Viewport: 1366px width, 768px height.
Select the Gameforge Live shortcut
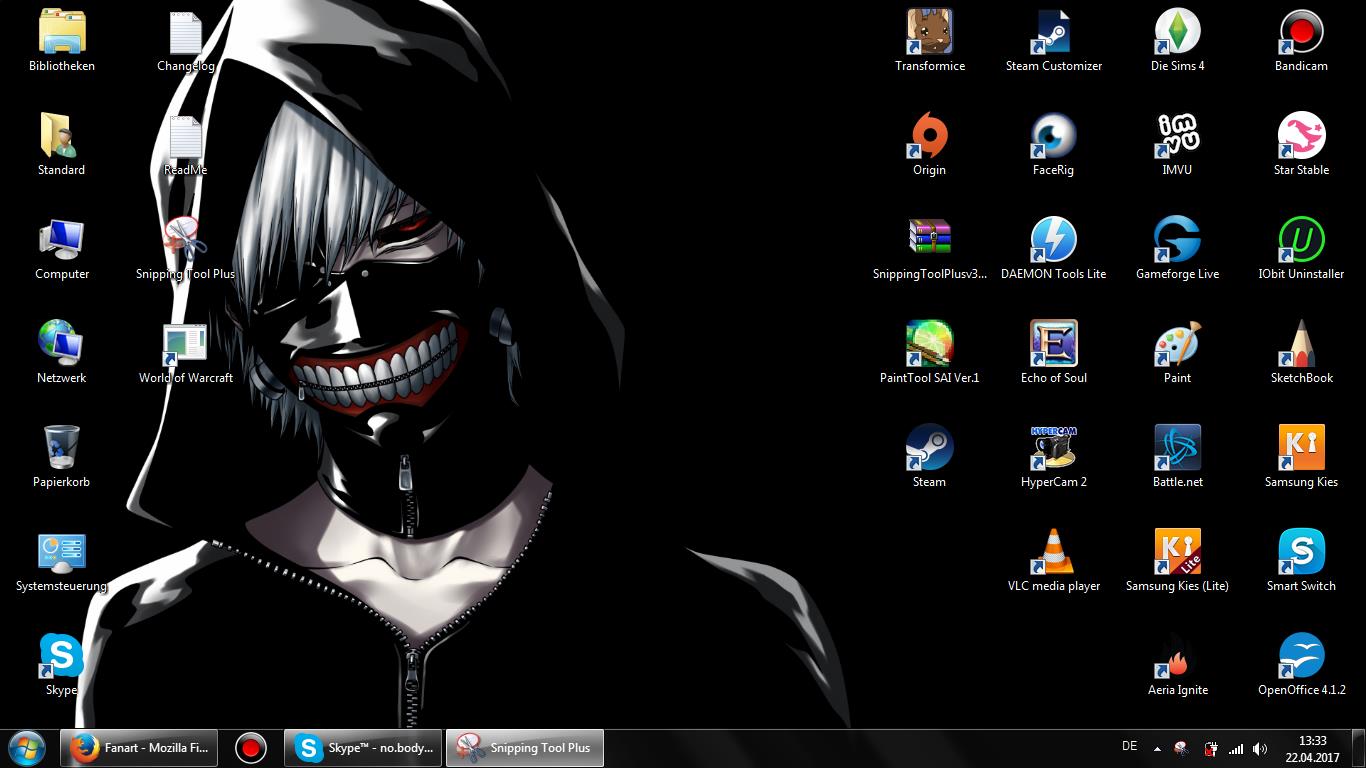[1178, 249]
